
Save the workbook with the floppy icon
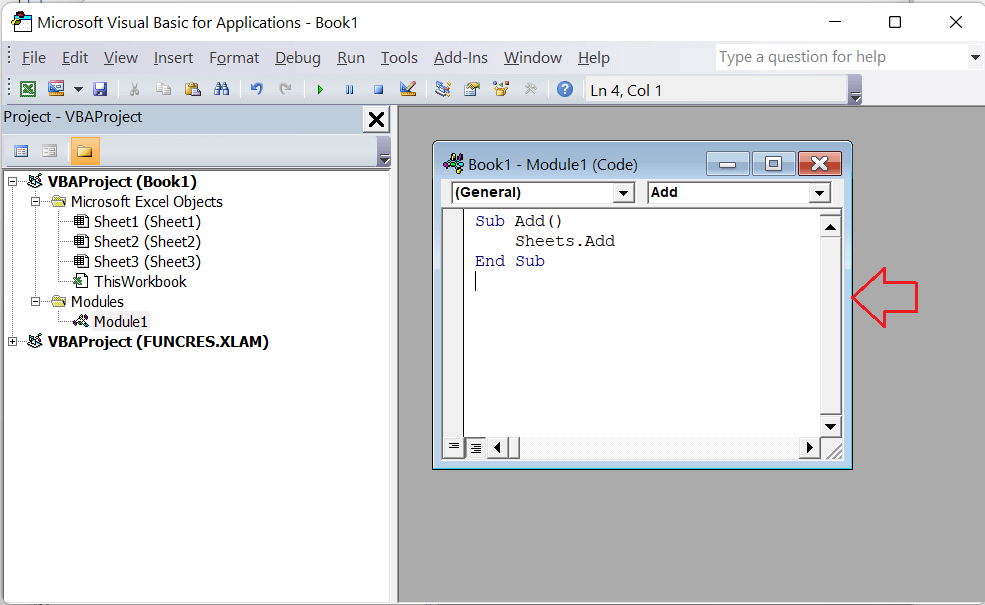pos(100,89)
